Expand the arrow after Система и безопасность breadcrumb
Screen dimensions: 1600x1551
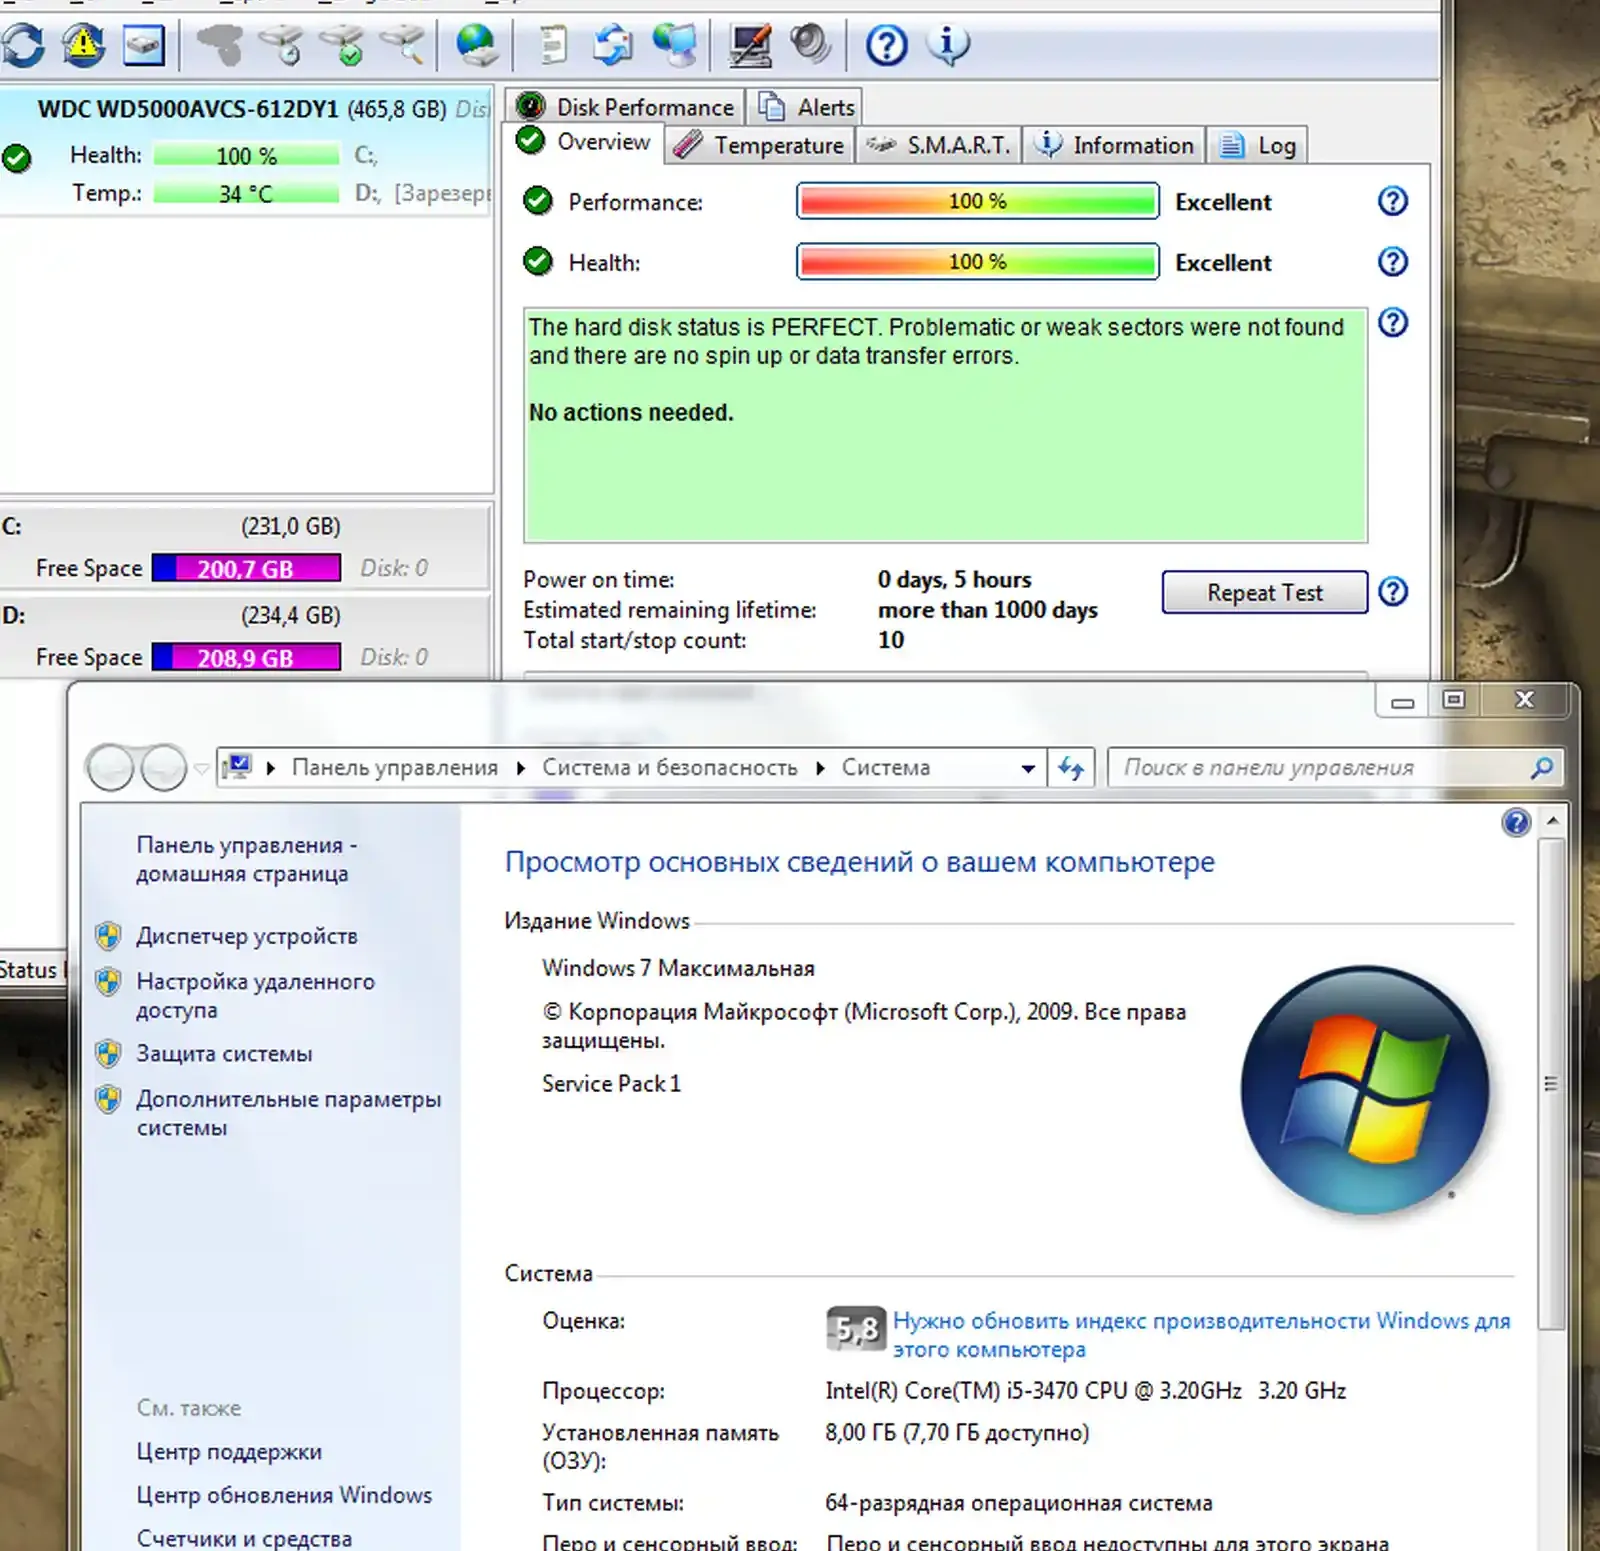pyautogui.click(x=820, y=768)
